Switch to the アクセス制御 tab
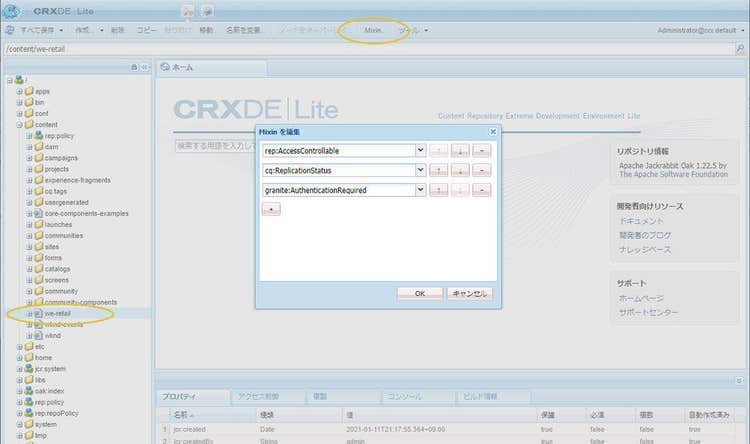 (256, 396)
